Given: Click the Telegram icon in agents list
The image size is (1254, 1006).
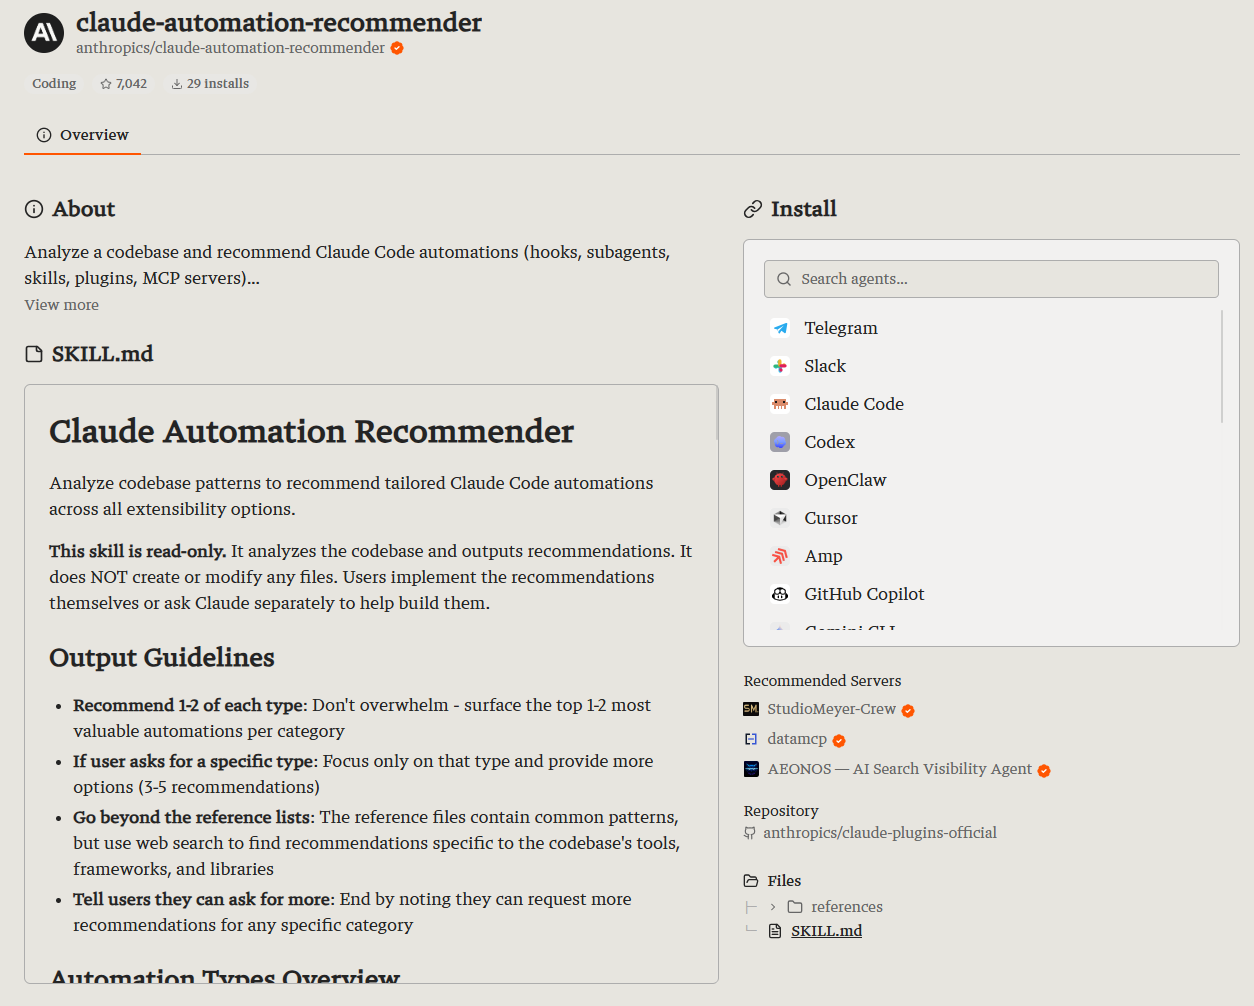Looking at the screenshot, I should pyautogui.click(x=780, y=328).
